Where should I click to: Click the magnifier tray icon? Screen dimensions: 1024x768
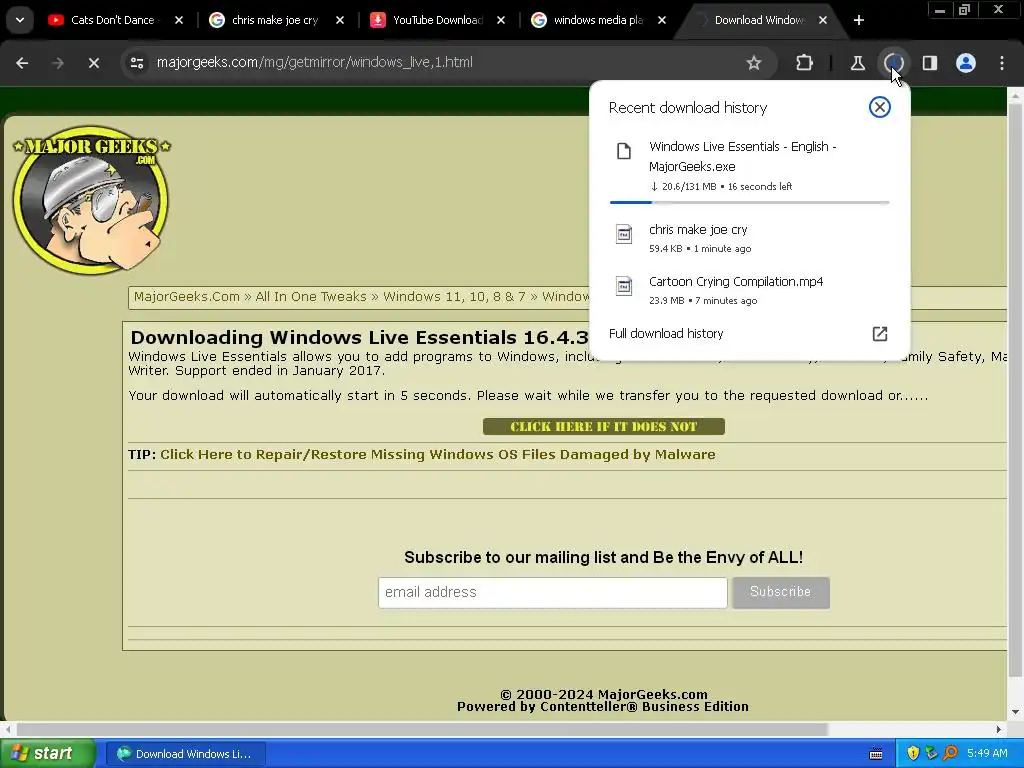[950, 754]
